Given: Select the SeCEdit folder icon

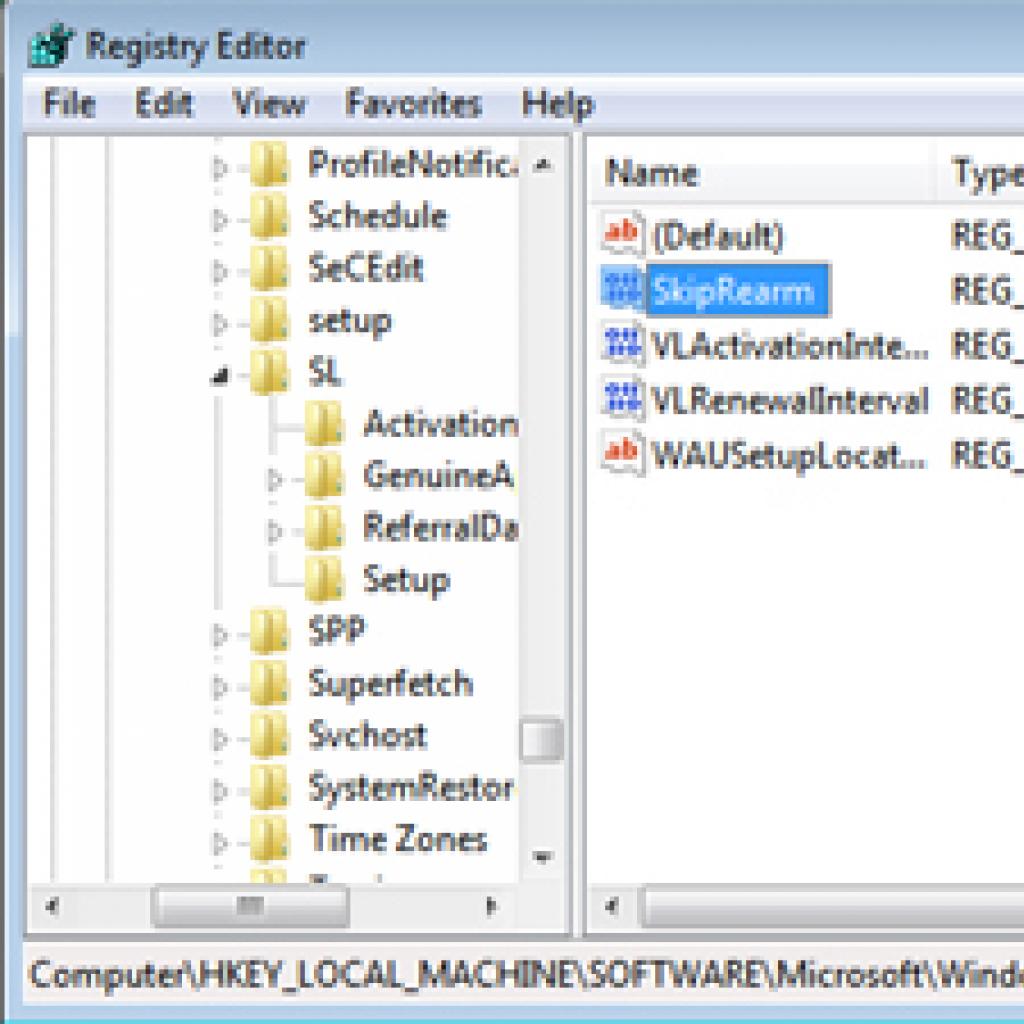Looking at the screenshot, I should click(x=269, y=268).
